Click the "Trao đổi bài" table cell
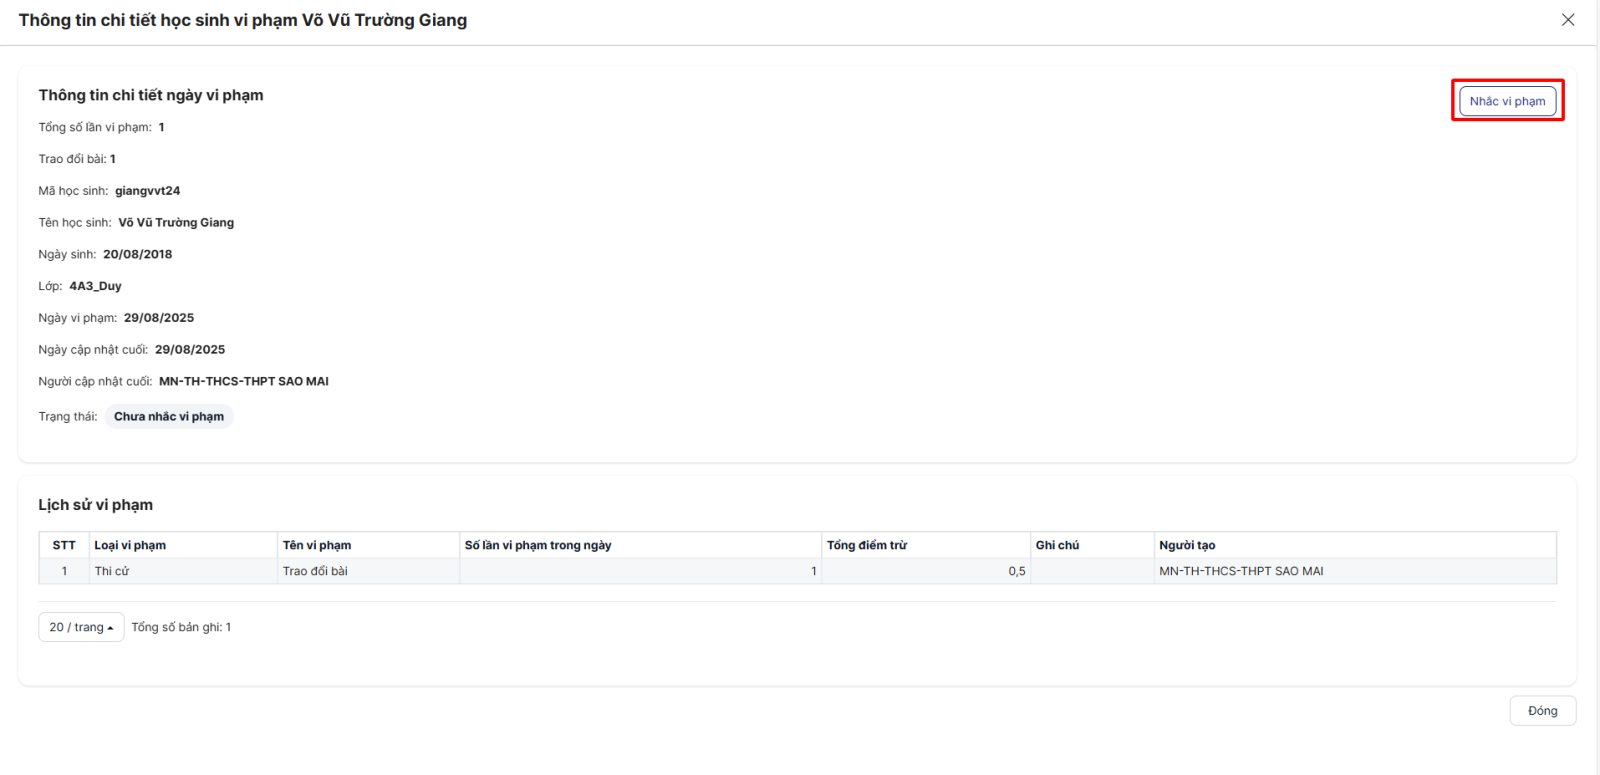This screenshot has height=775, width=1600. click(315, 571)
